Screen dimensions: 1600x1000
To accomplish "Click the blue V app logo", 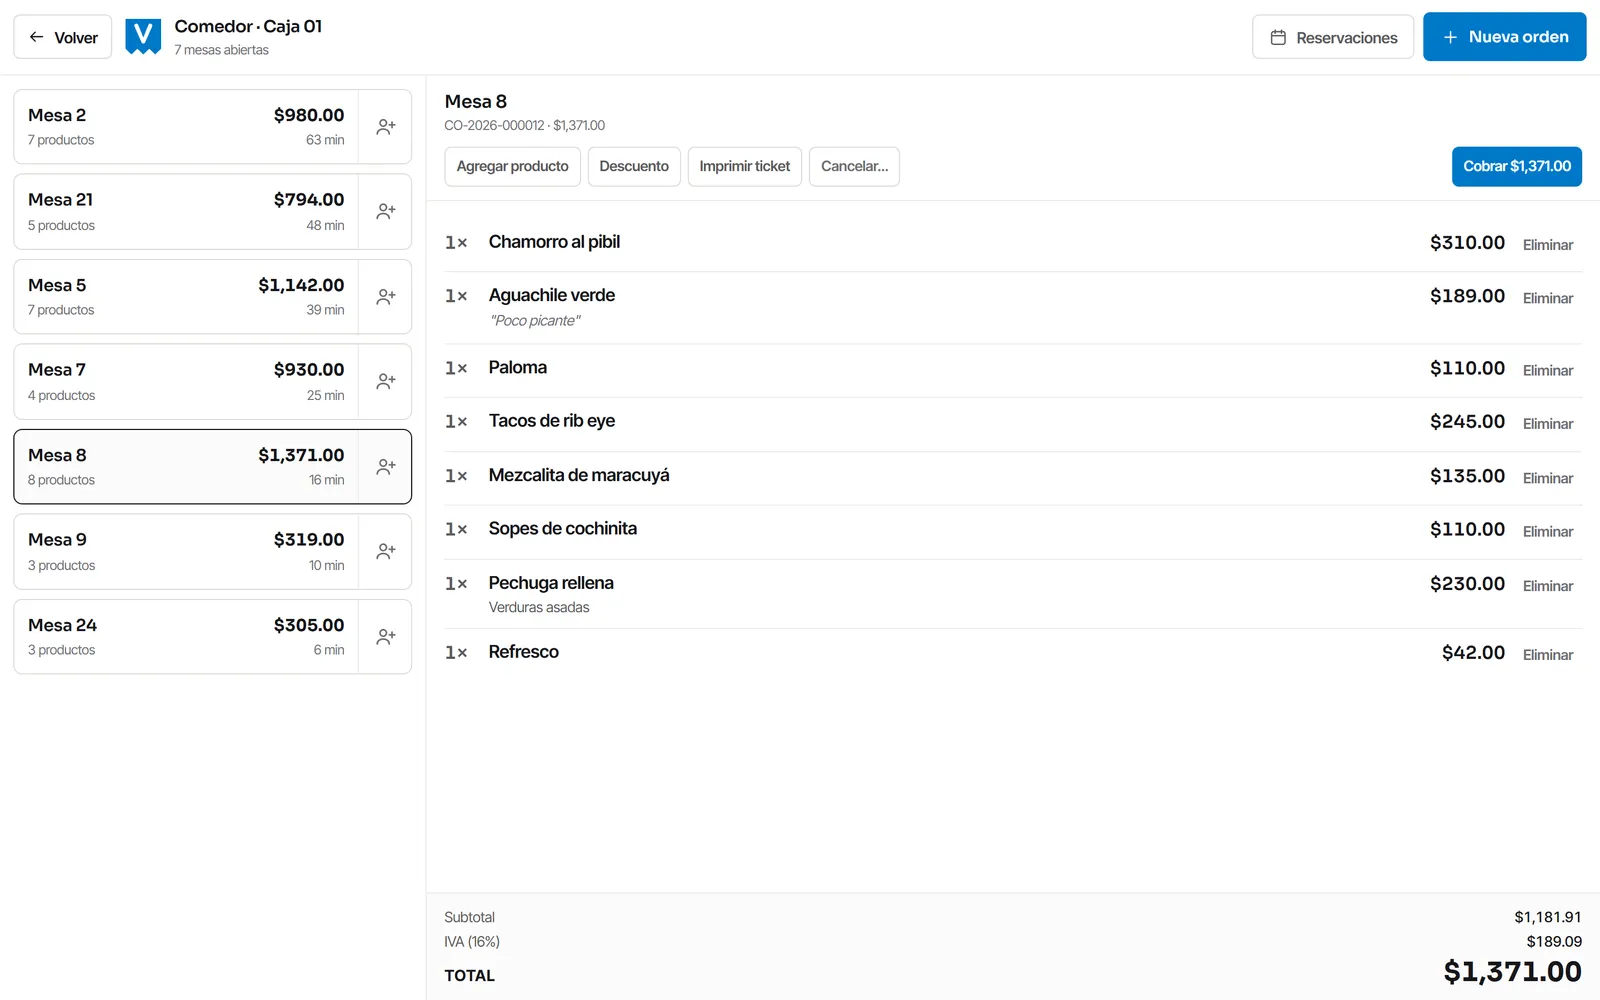I will tap(143, 37).
